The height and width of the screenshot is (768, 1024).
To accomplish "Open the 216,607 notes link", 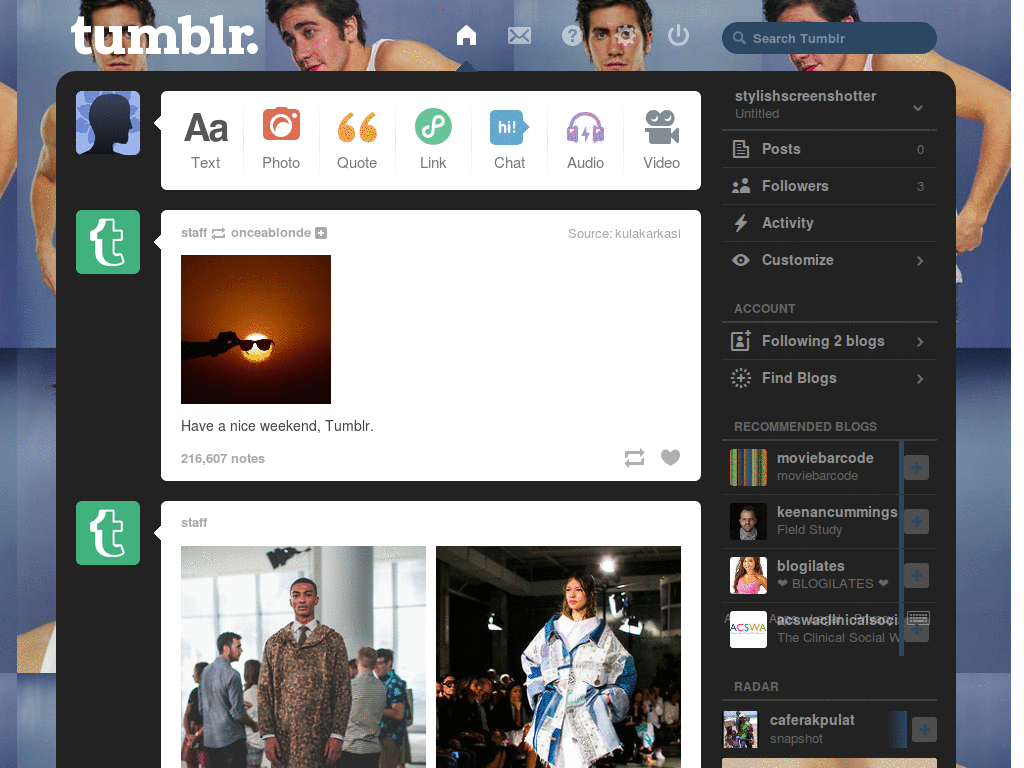I will pos(223,458).
